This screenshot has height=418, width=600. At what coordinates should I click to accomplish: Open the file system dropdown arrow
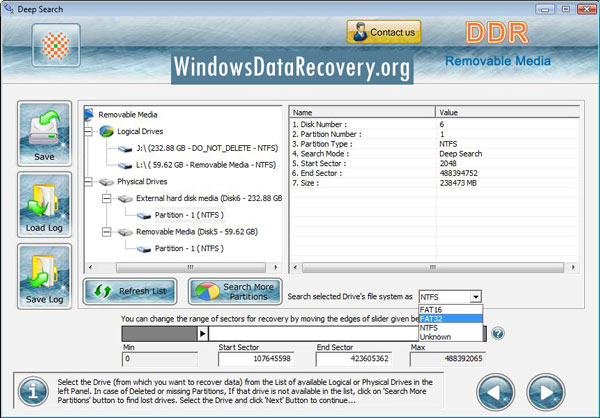[x=476, y=297]
